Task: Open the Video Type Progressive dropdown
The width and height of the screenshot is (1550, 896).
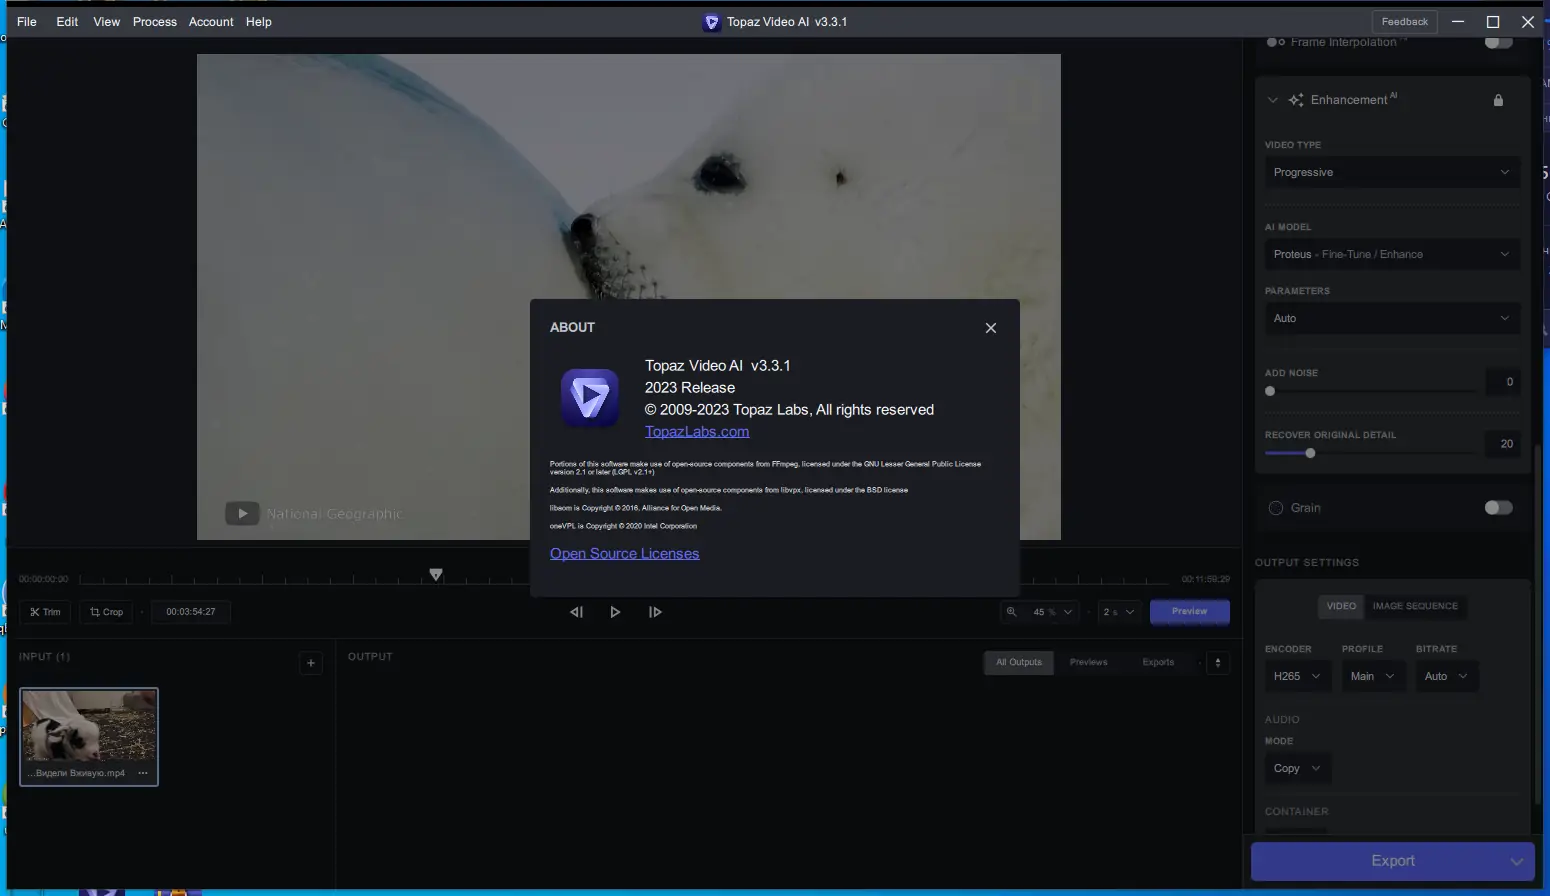Action: (1392, 172)
